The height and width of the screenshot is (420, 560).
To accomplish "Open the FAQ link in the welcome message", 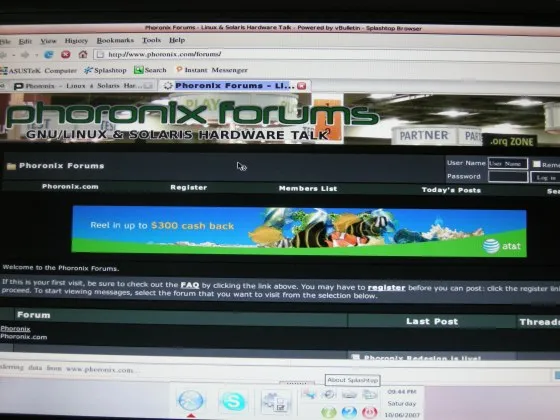I will coord(190,285).
